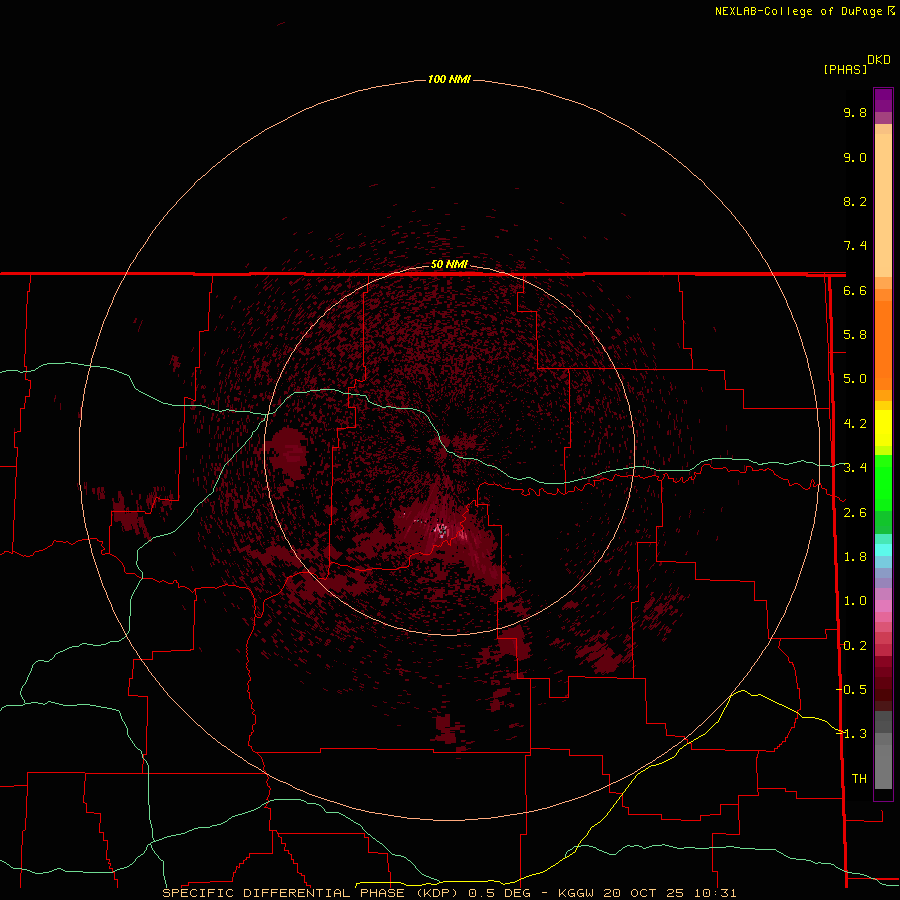
Task: Click the 9.0 scale value
Action: [855, 157]
